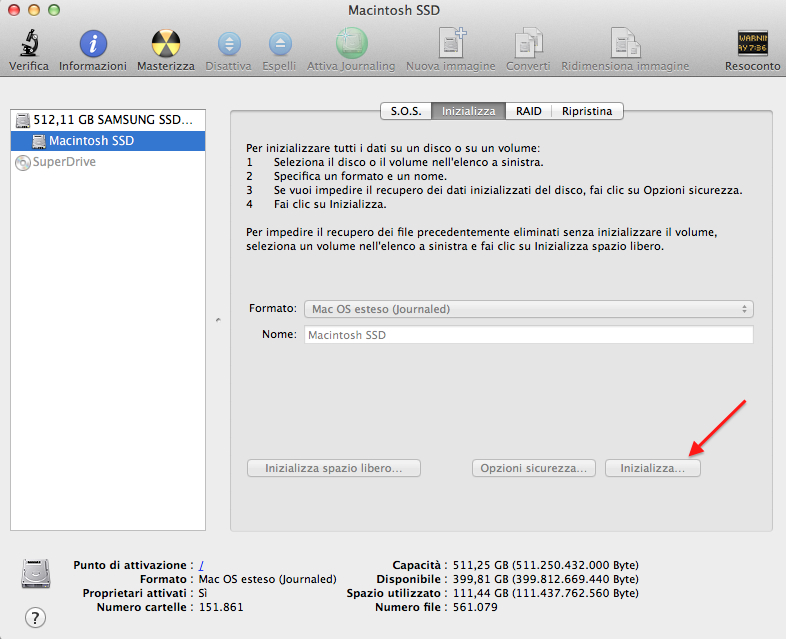Switch to the S.O.S. tab
The height and width of the screenshot is (639, 786).
[406, 111]
